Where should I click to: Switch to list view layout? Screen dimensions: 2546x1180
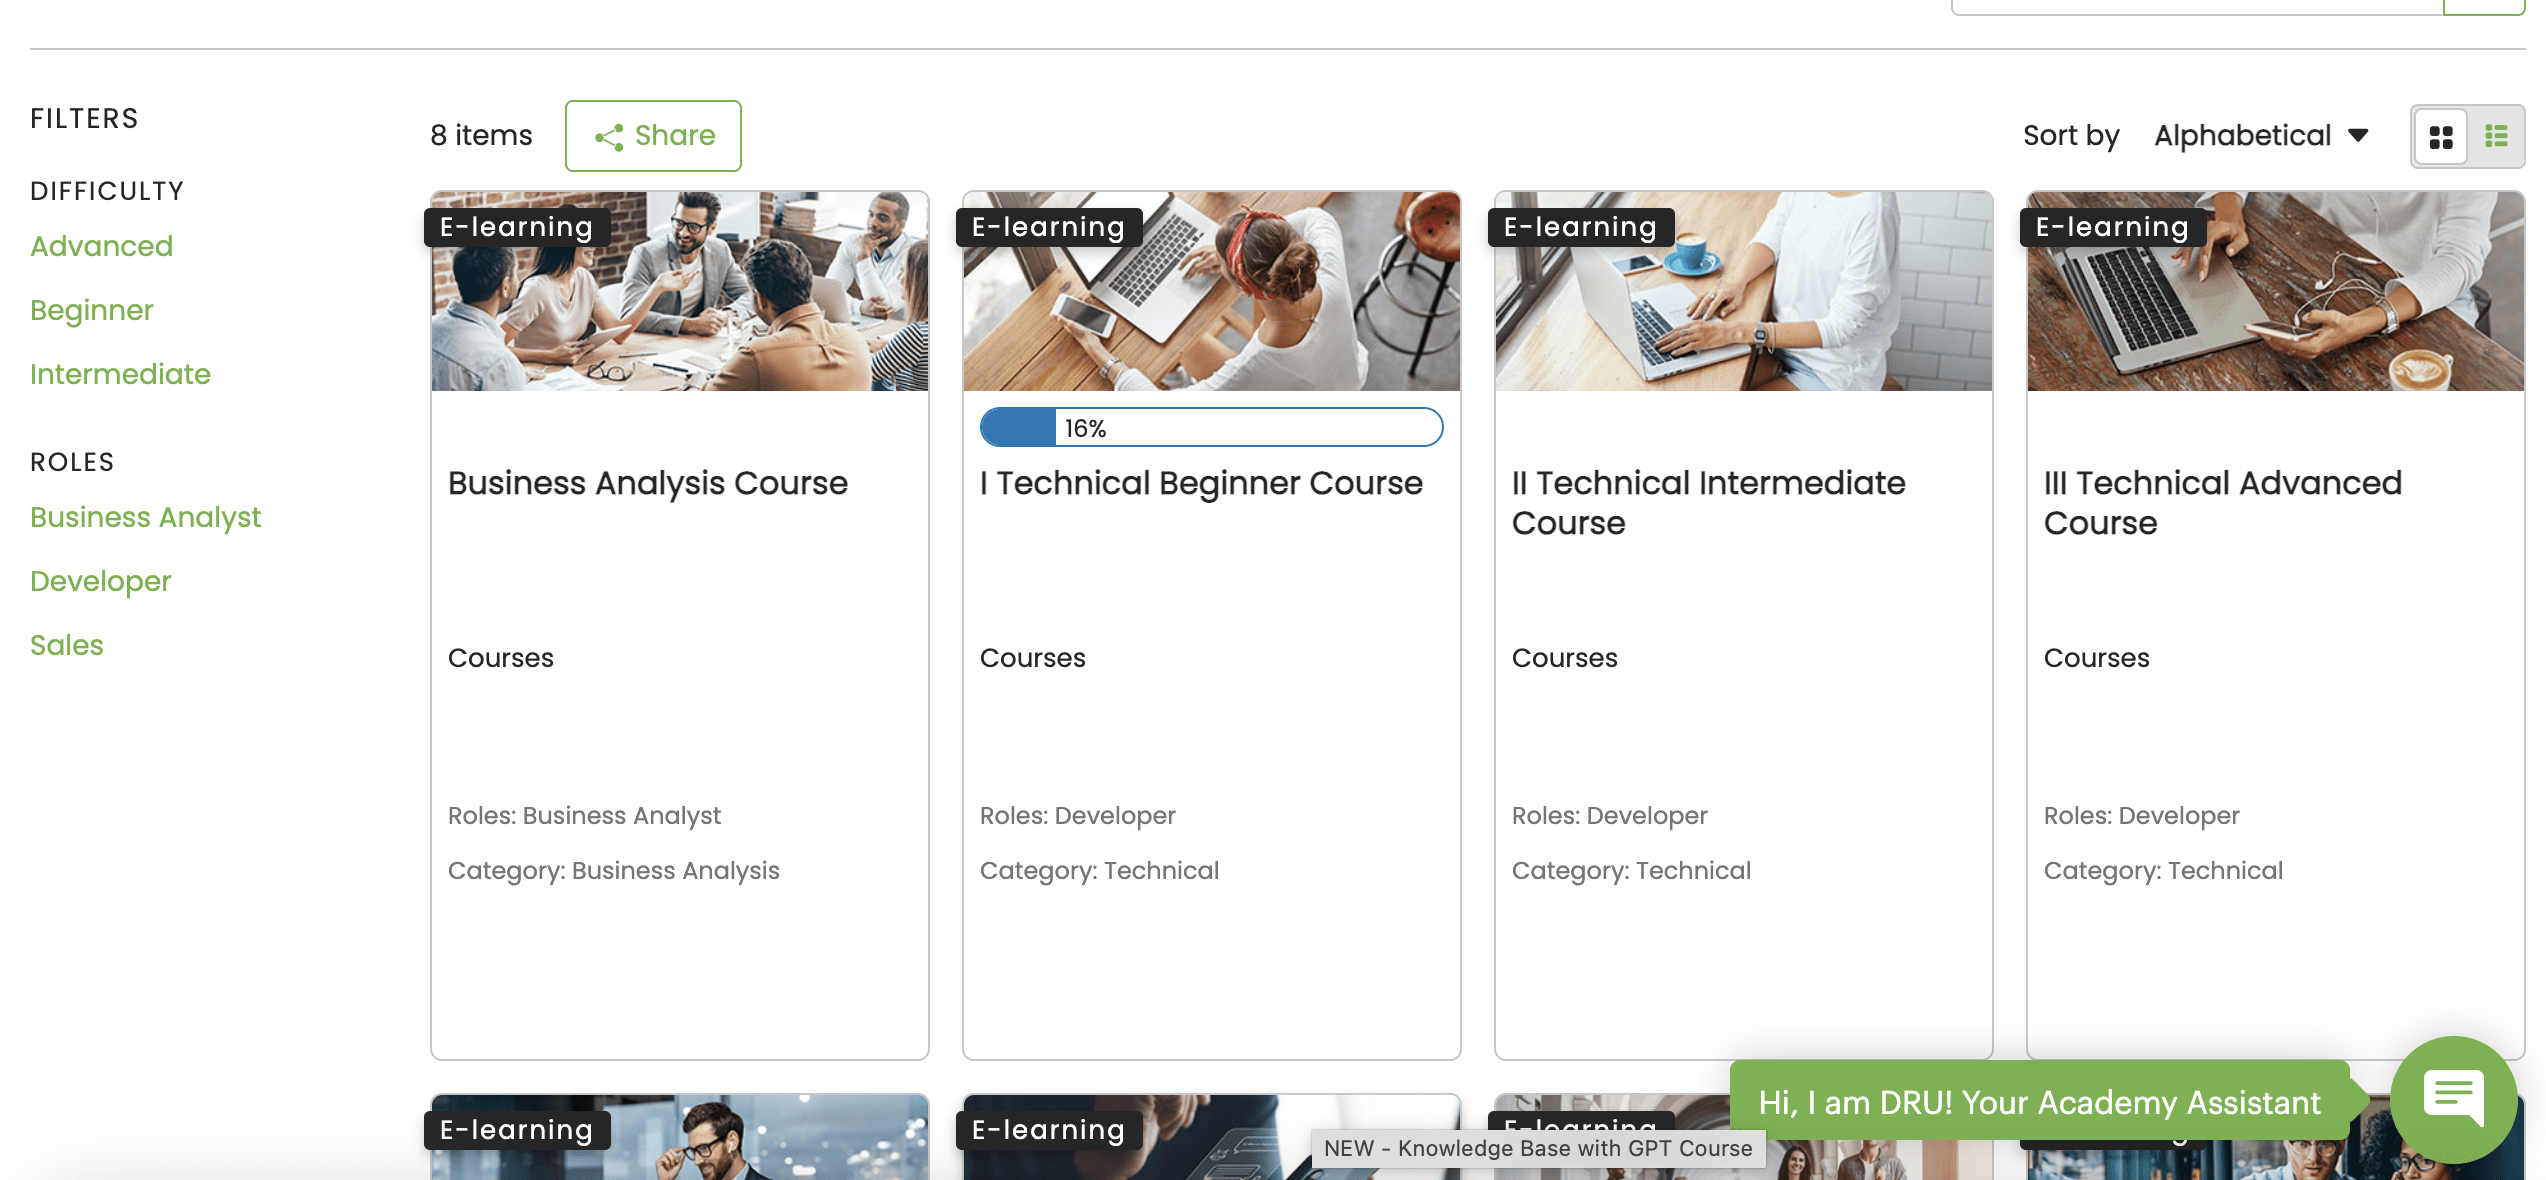click(2496, 137)
